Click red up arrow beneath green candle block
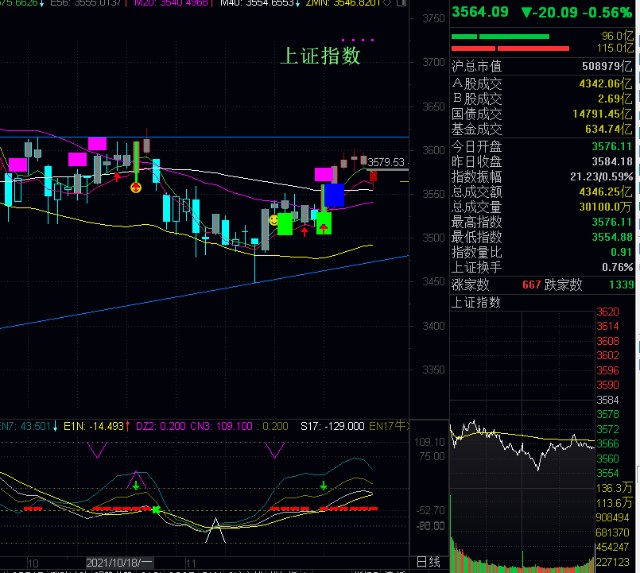640x573 pixels. [324, 228]
